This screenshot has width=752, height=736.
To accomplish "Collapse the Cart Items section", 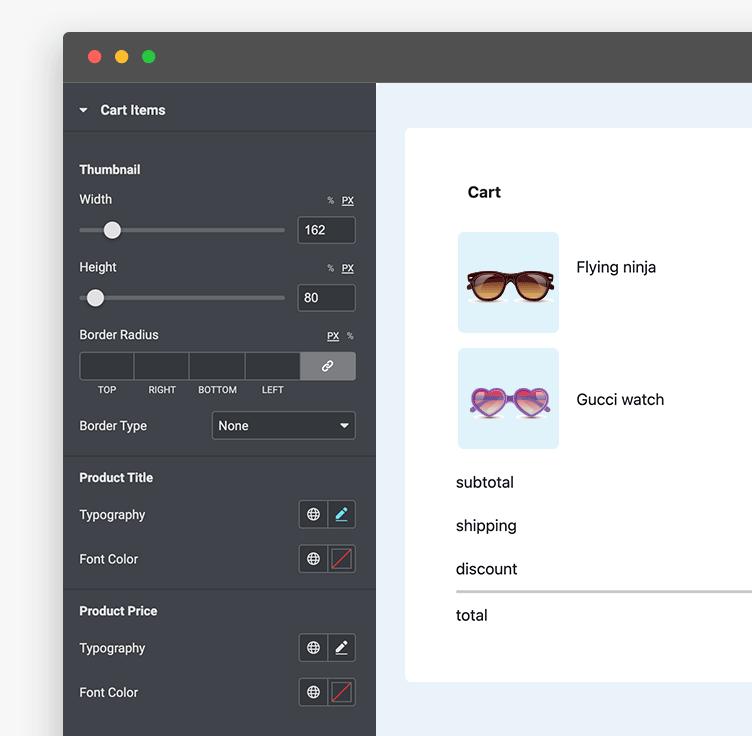I will (x=84, y=110).
